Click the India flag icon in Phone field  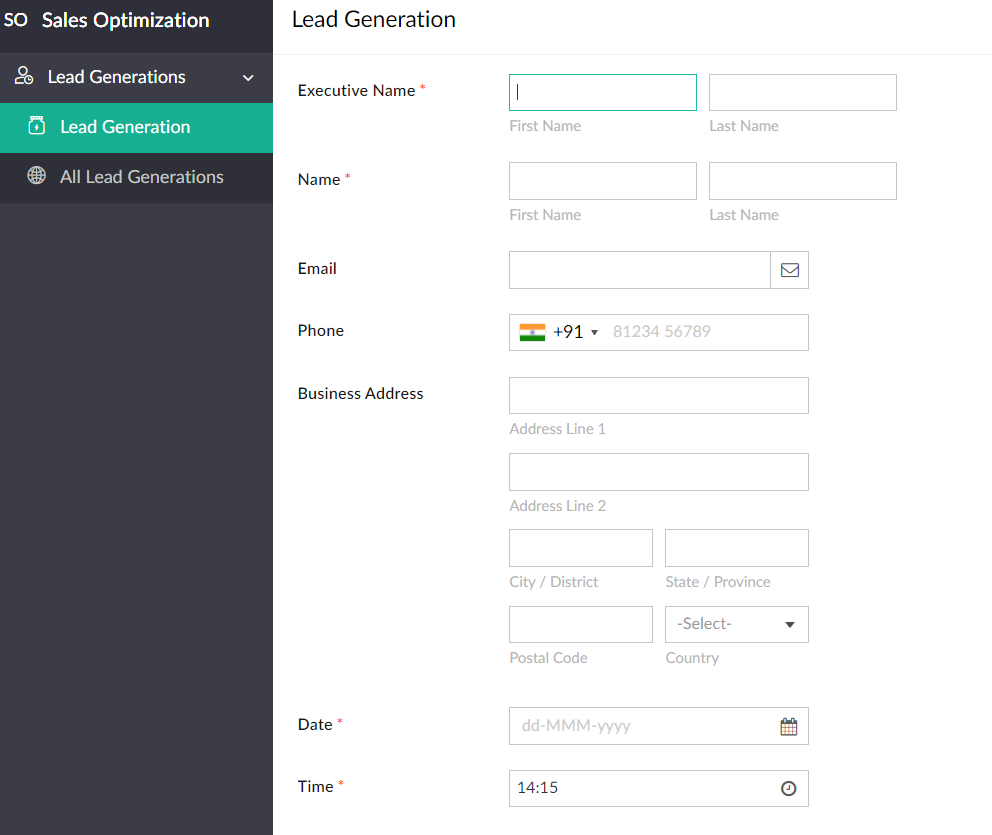[532, 332]
